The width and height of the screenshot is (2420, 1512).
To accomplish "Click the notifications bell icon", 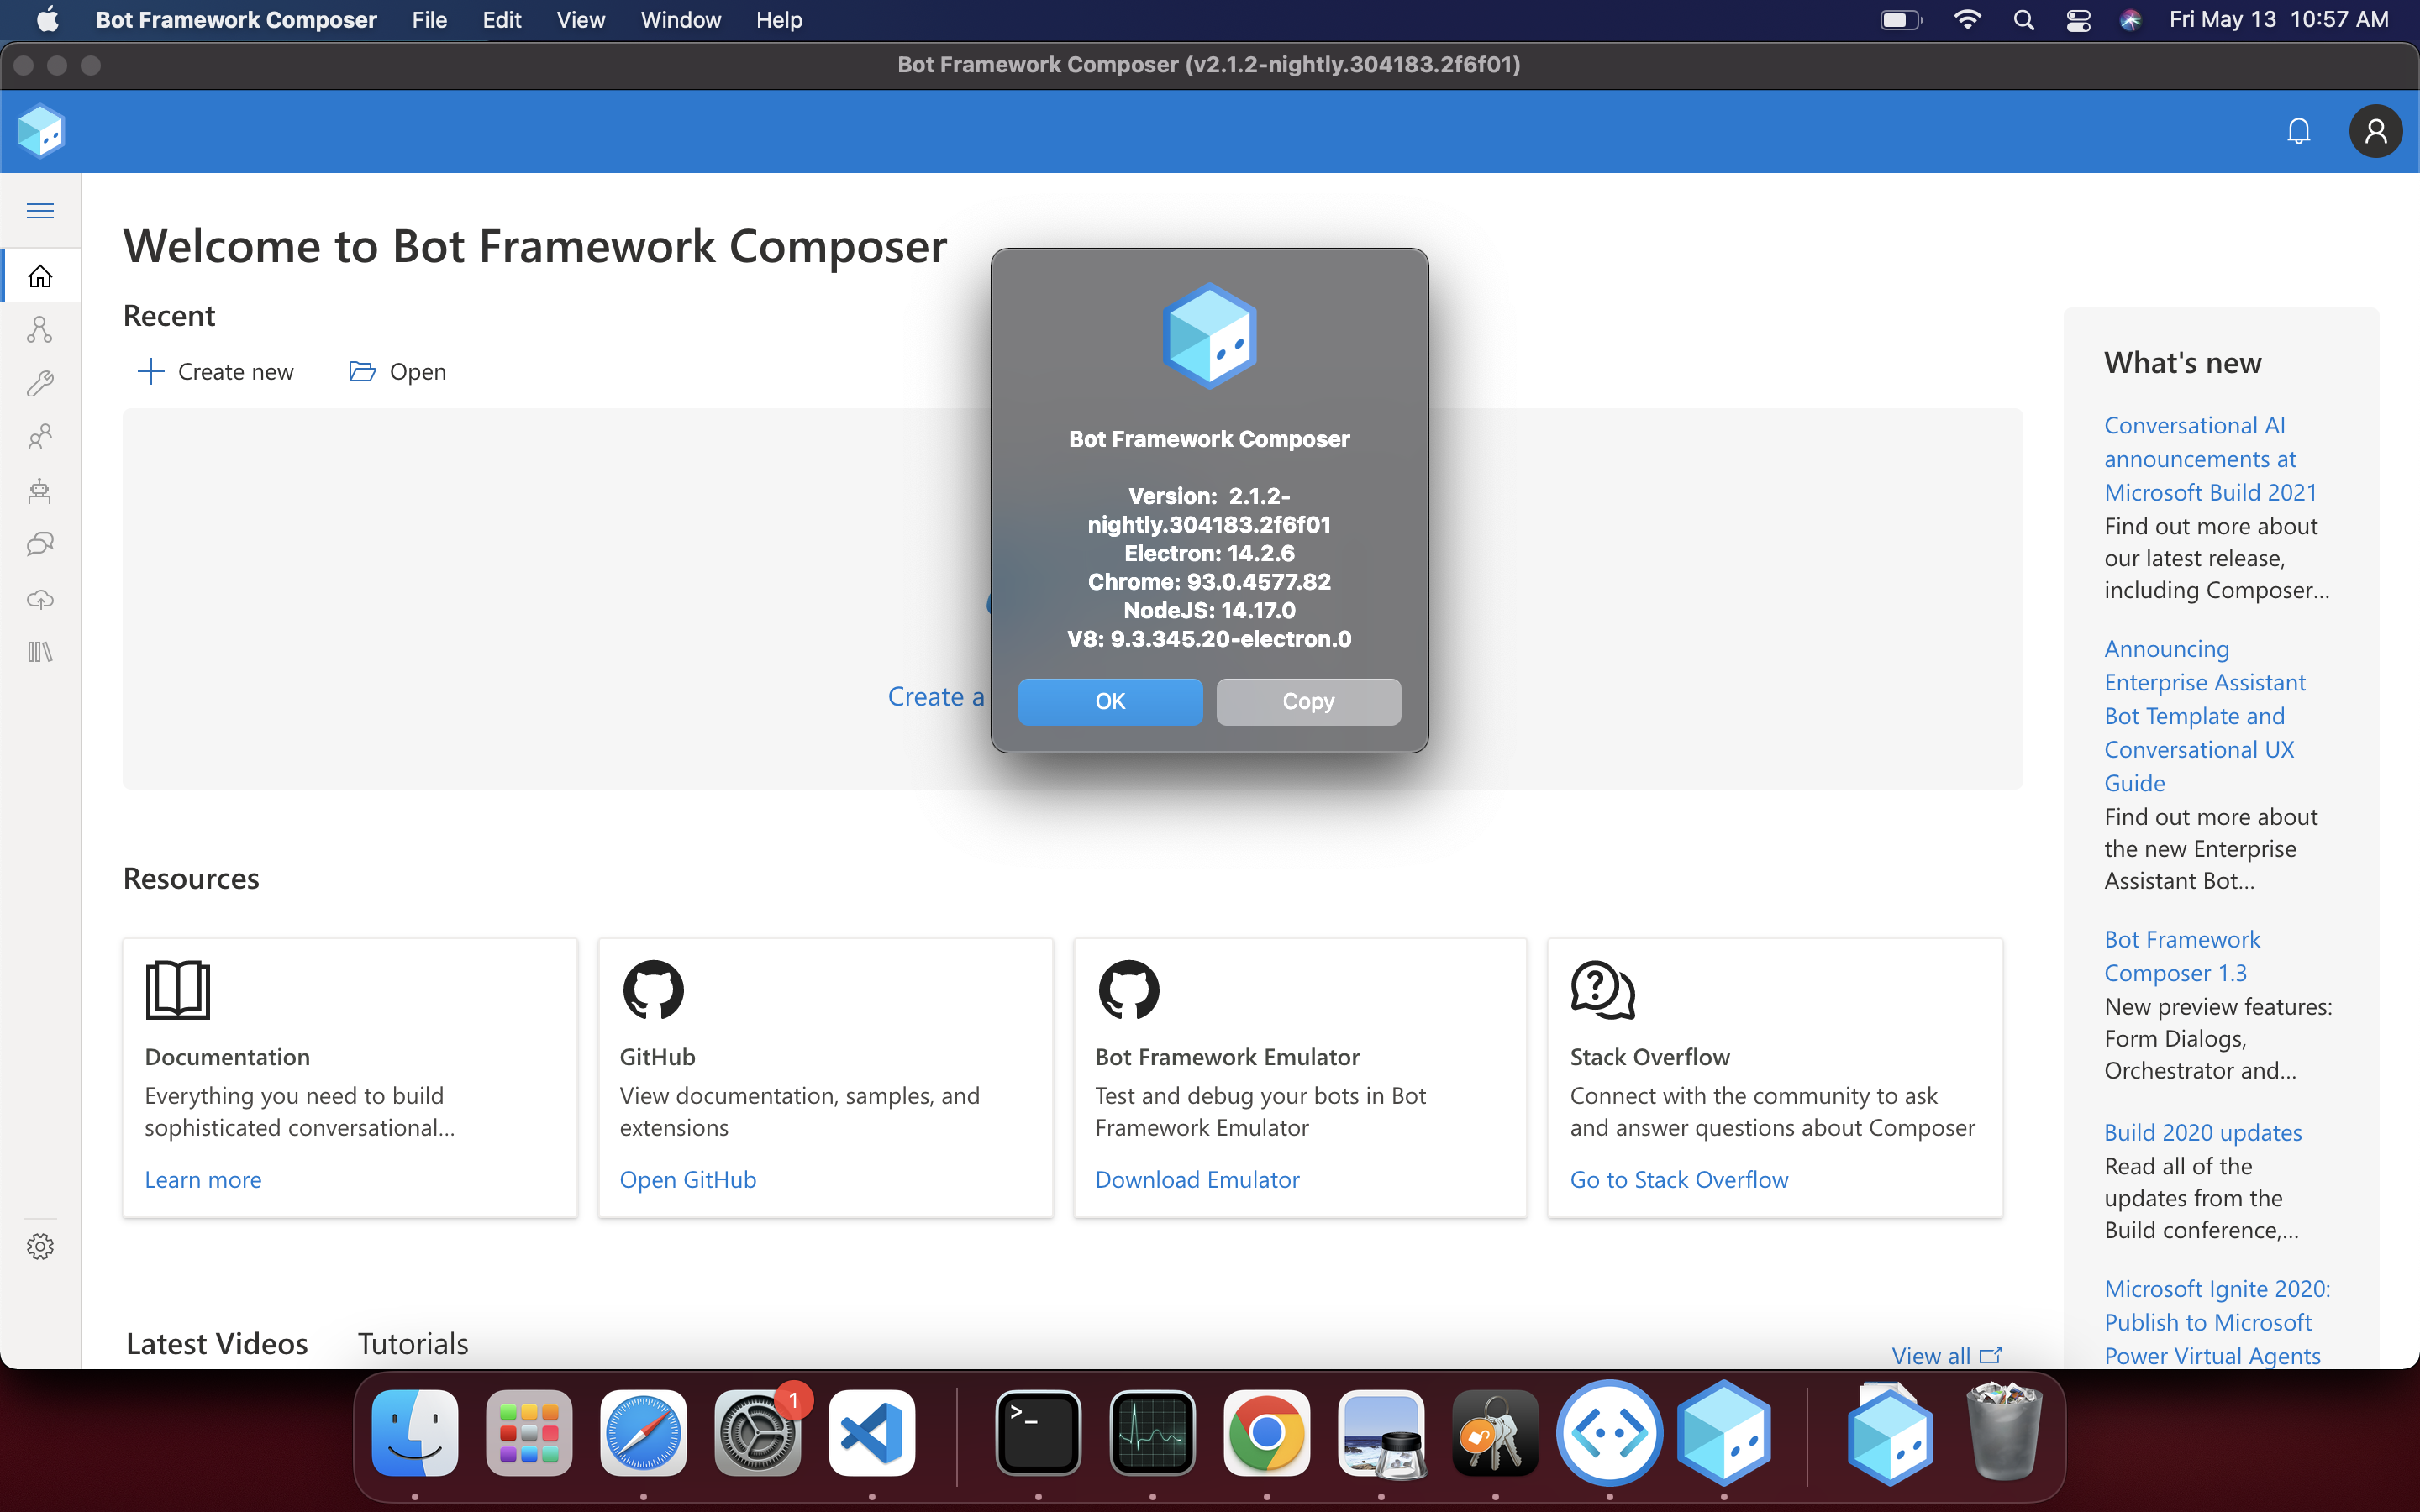I will (2298, 131).
